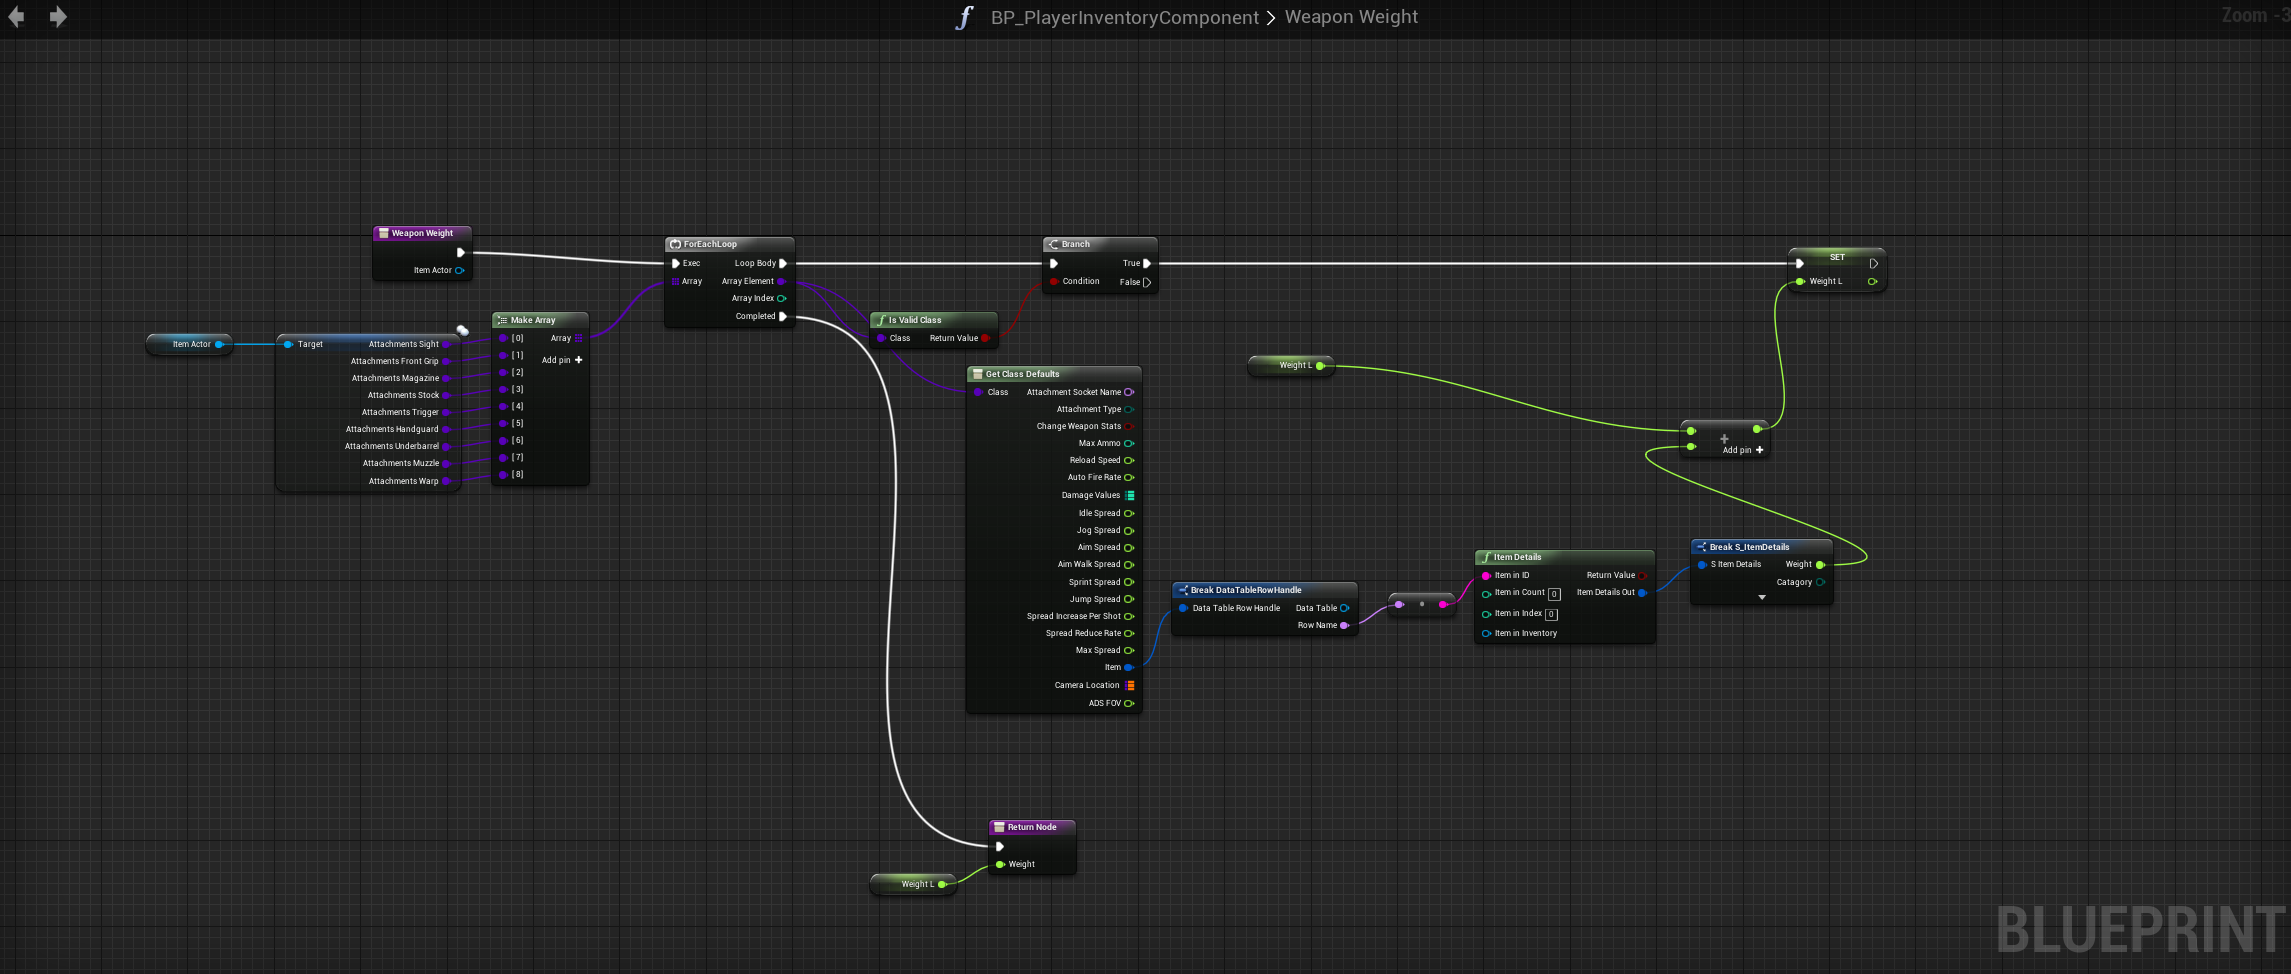
Task: Select the Make Array node icon
Action: [x=502, y=320]
